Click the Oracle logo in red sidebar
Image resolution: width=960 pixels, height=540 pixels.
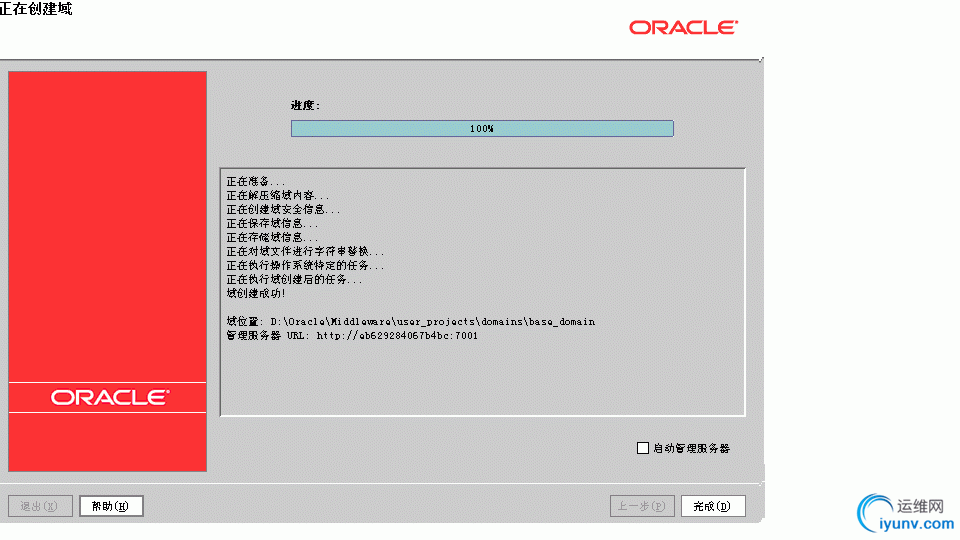110,398
